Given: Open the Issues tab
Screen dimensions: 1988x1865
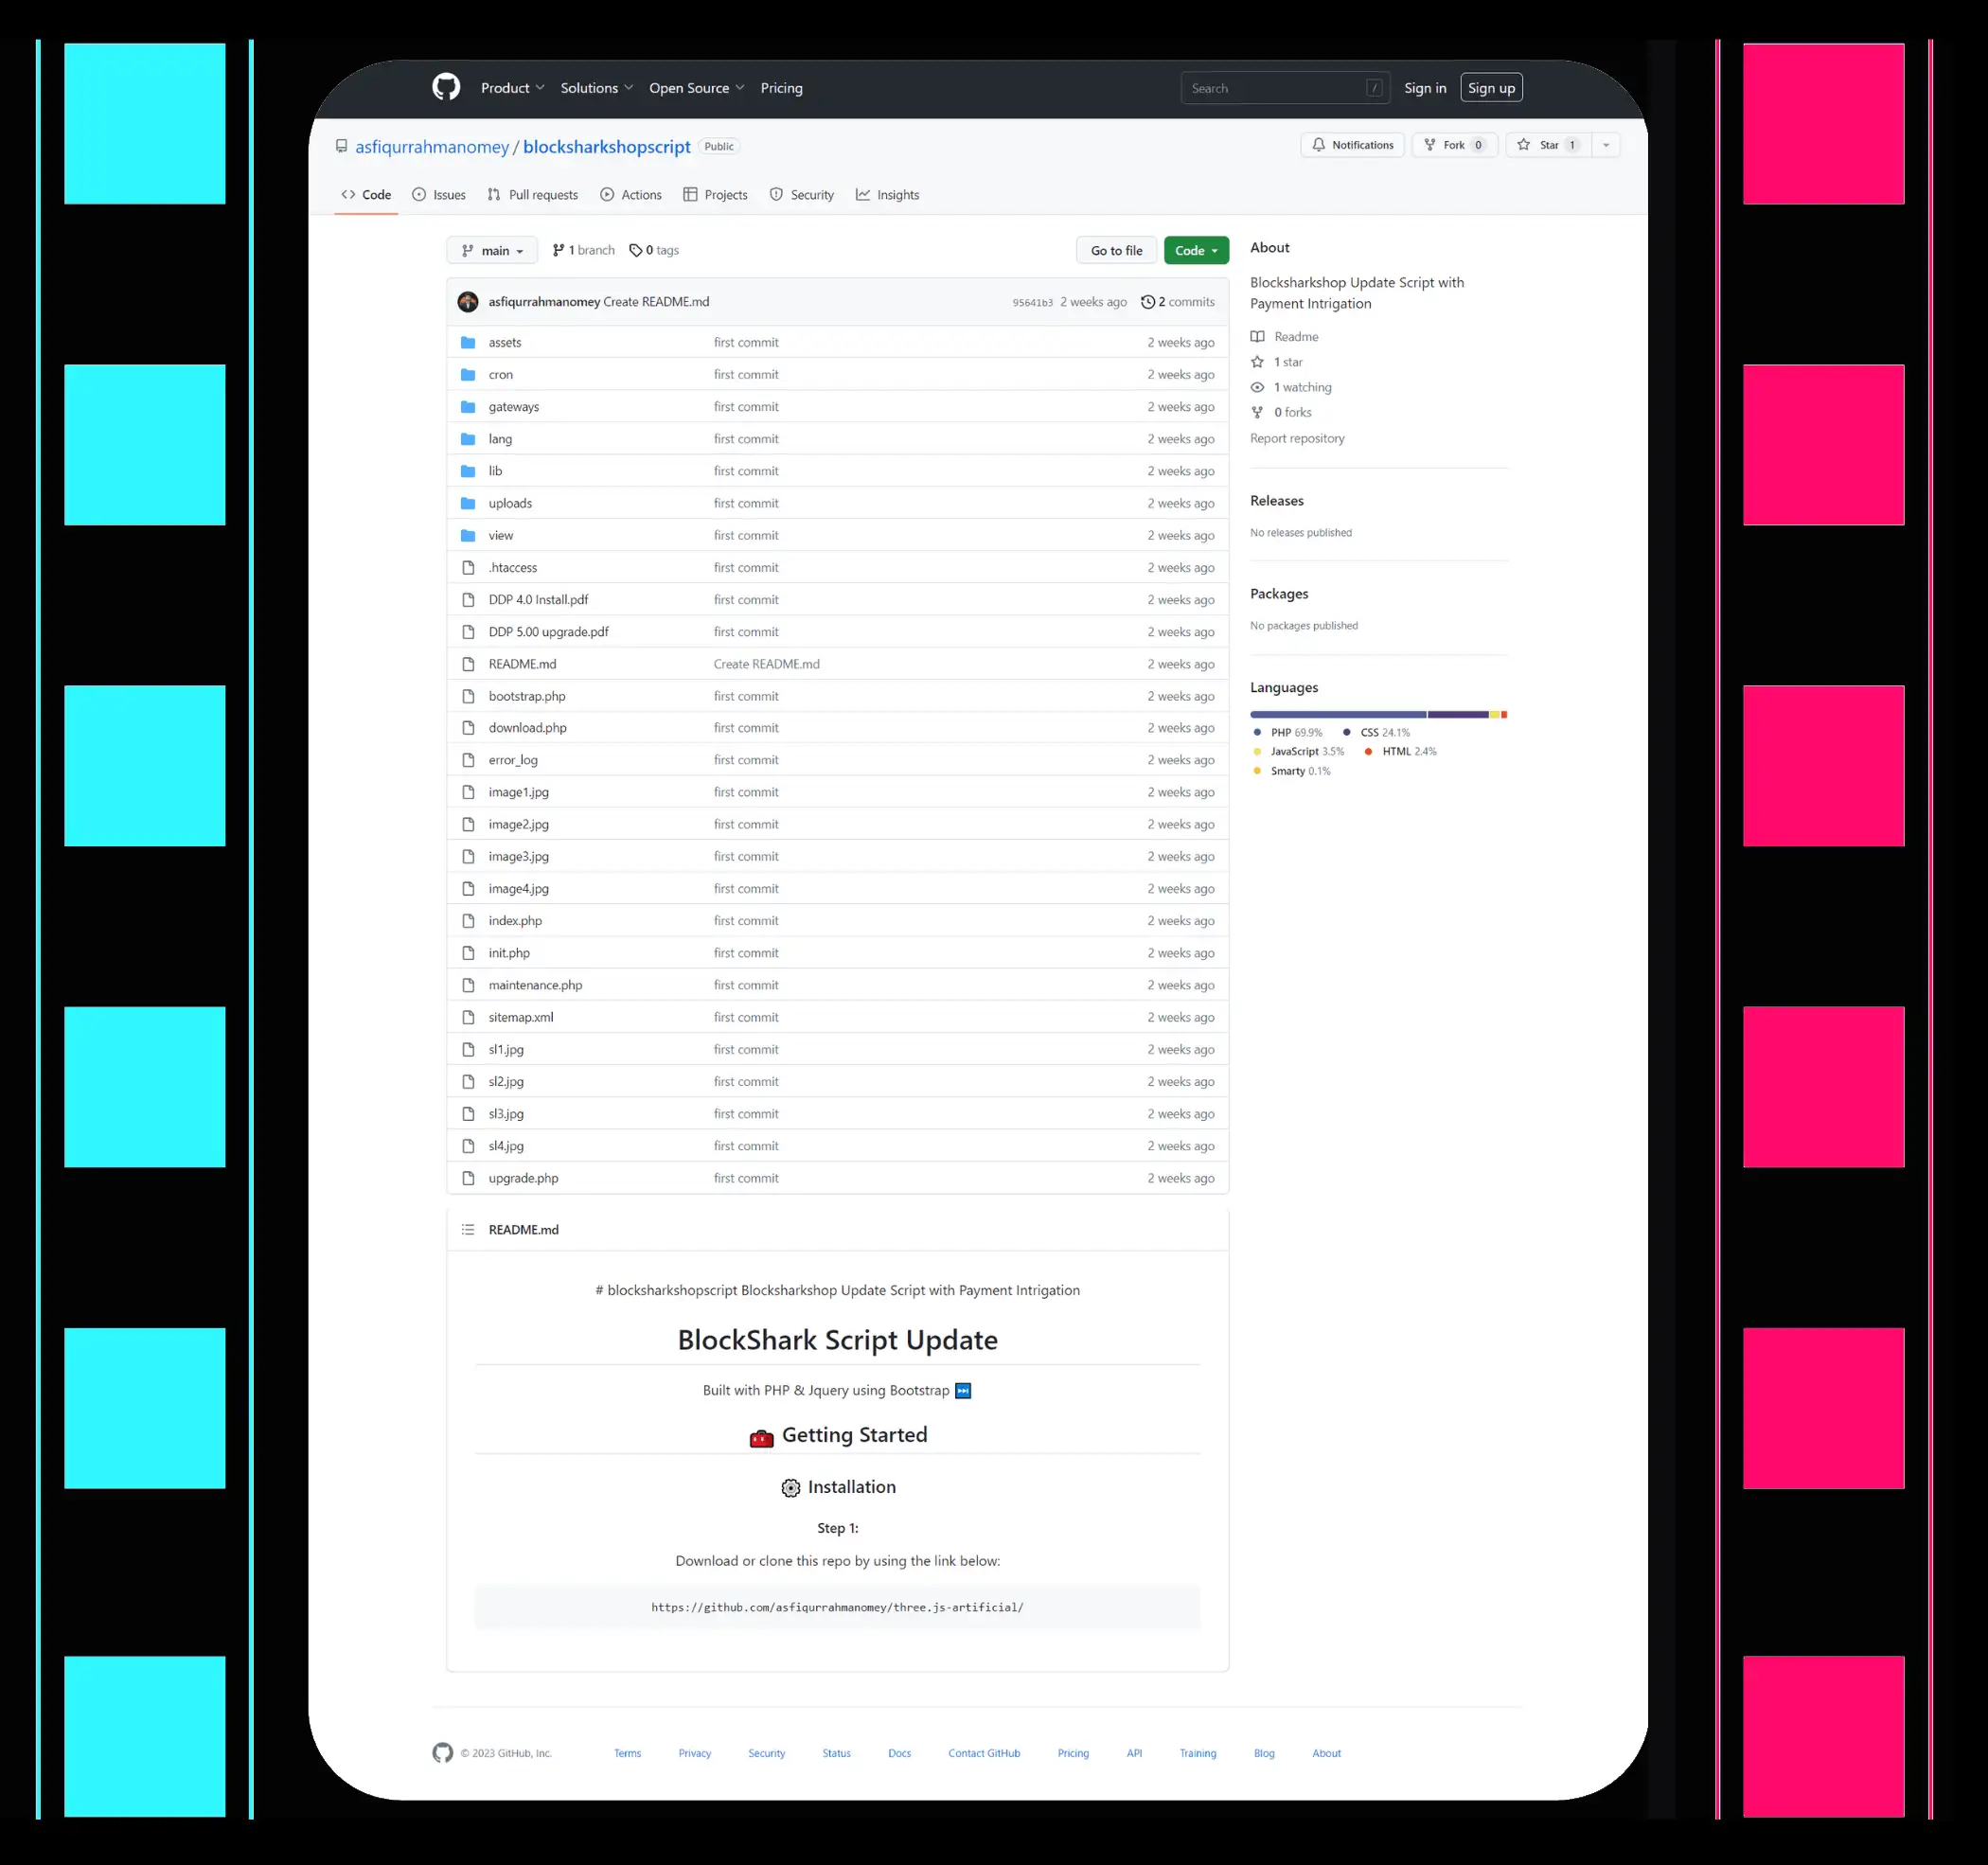Looking at the screenshot, I should 439,195.
